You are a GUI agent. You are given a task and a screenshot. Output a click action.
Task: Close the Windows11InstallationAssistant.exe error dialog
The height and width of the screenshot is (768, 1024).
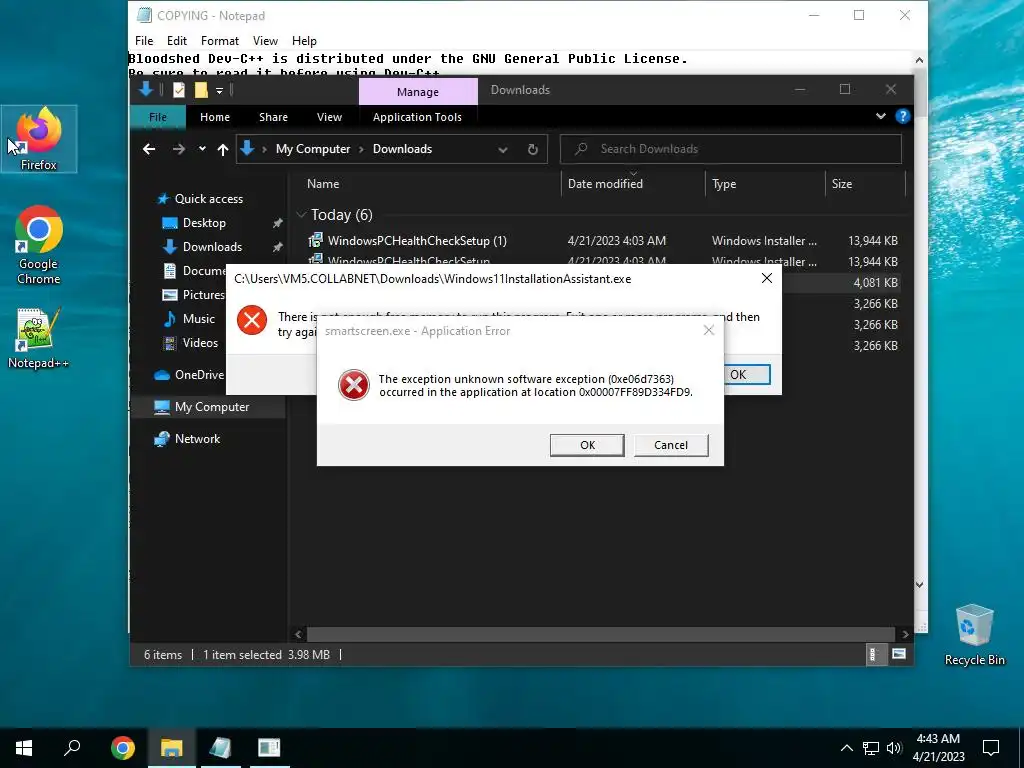coord(767,278)
